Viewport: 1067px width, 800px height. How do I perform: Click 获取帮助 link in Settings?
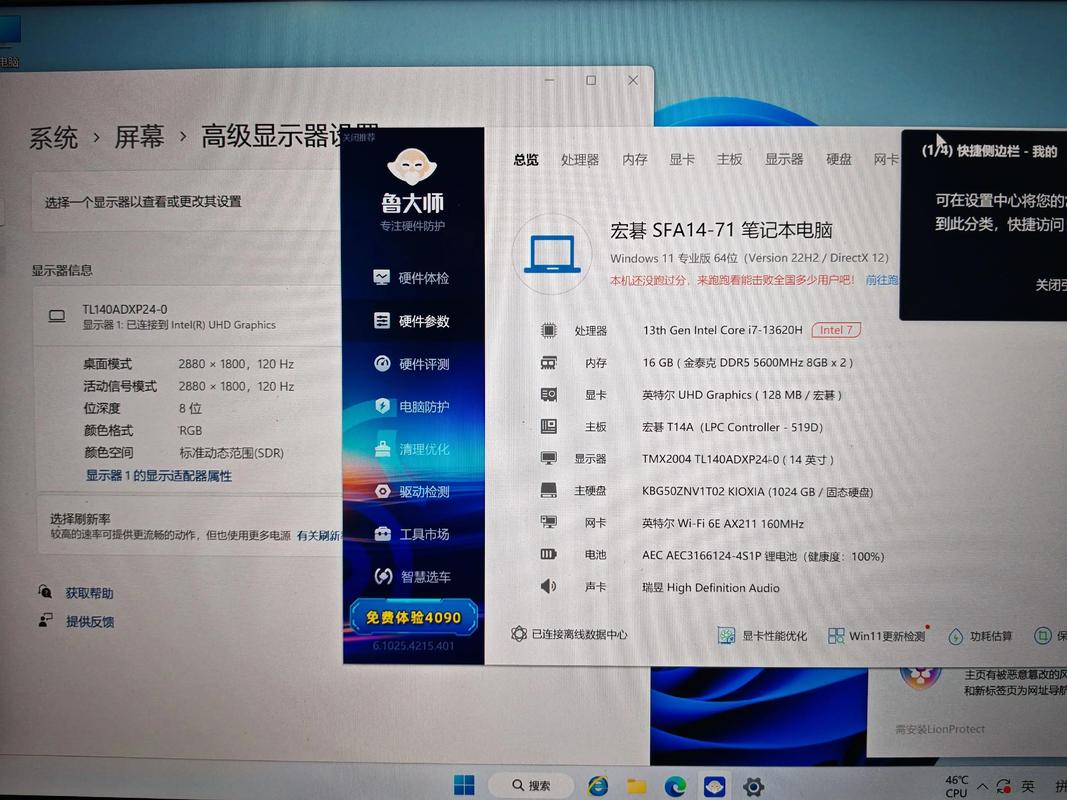(89, 593)
